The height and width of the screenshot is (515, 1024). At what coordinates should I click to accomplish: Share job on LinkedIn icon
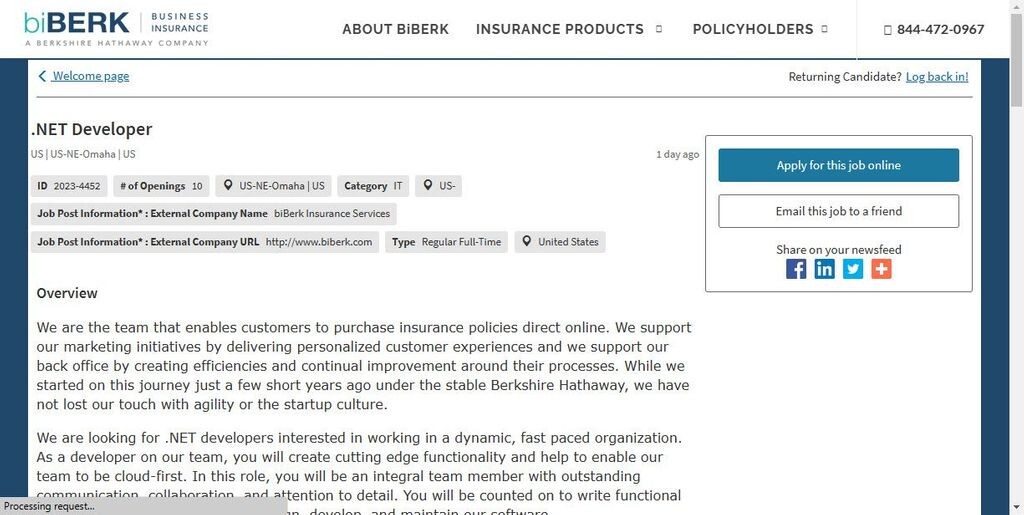pyautogui.click(x=824, y=269)
